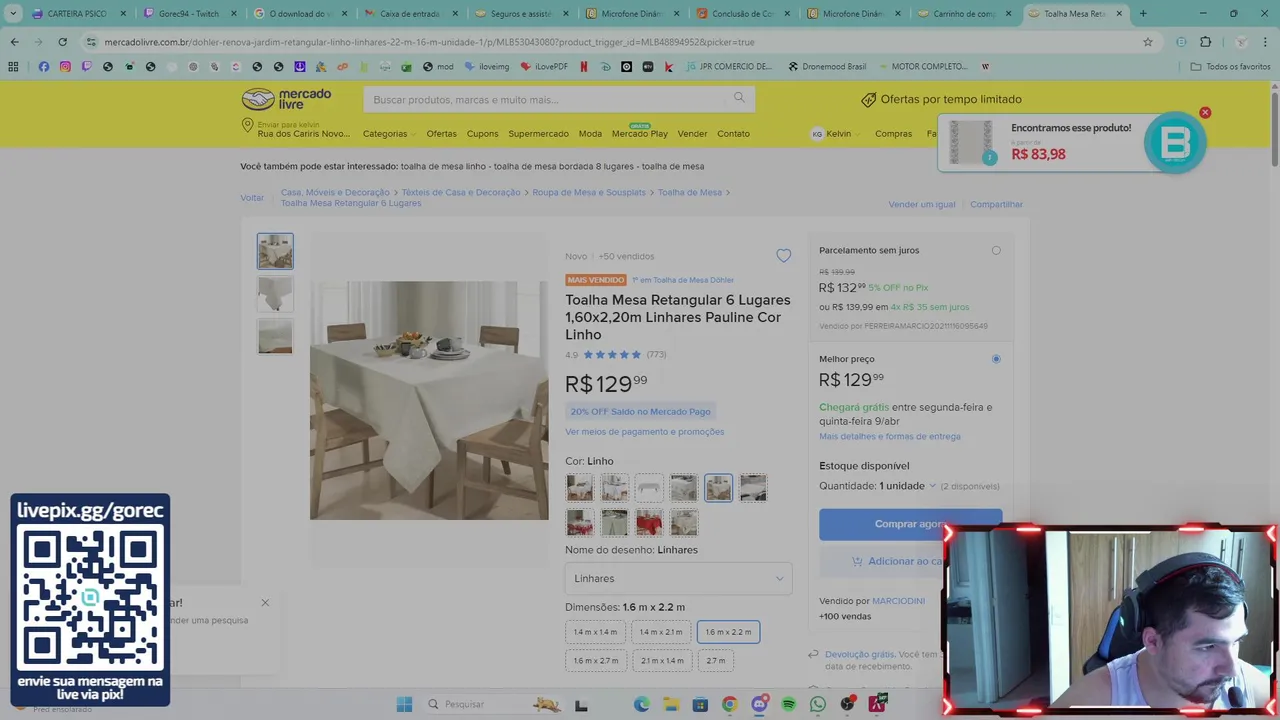The image size is (1280, 720).
Task: Open the browser extensions puzzle icon
Action: click(x=1205, y=42)
